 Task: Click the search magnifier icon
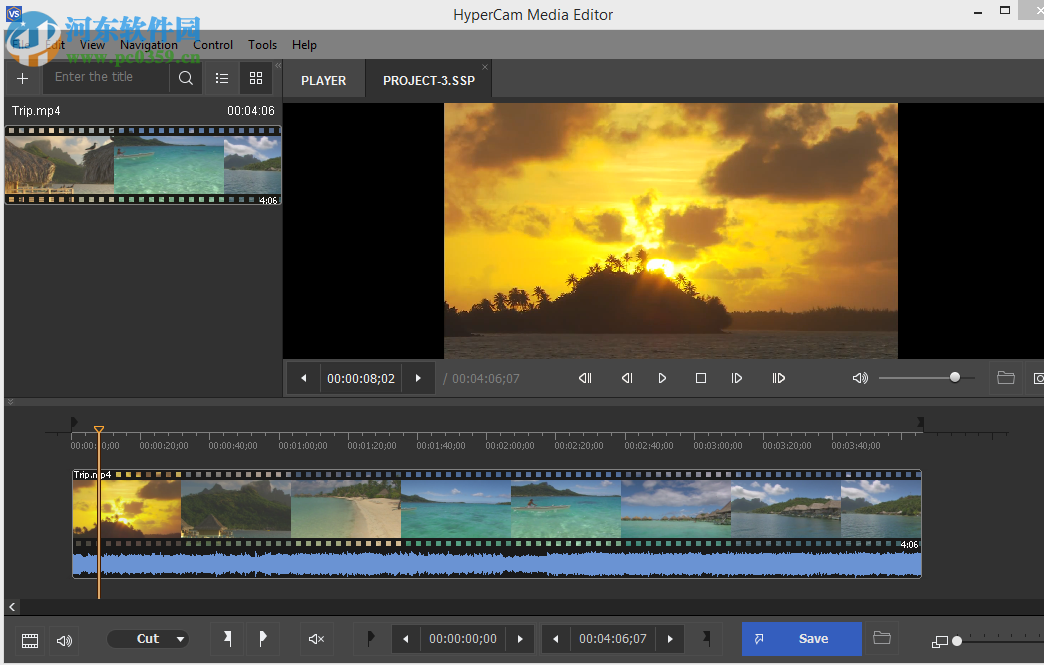[x=186, y=78]
